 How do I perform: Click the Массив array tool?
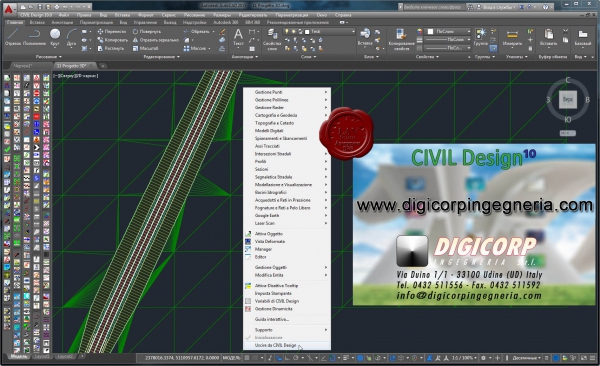[x=195, y=48]
